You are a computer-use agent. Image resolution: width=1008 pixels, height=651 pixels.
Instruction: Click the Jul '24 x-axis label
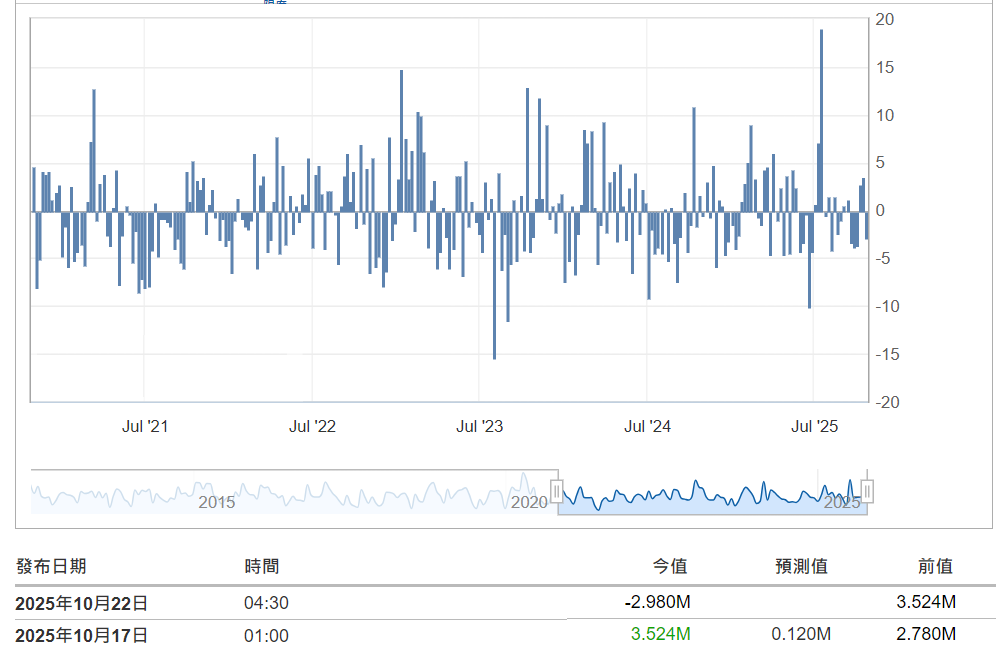pyautogui.click(x=647, y=427)
